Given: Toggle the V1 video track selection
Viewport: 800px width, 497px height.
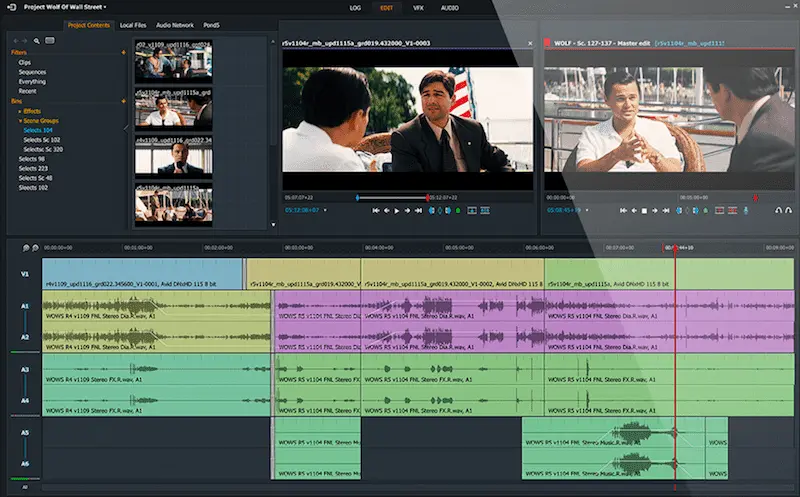Looking at the screenshot, I should point(24,273).
